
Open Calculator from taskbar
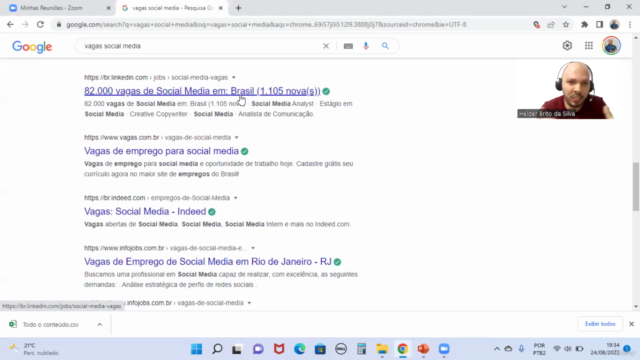[361, 349]
